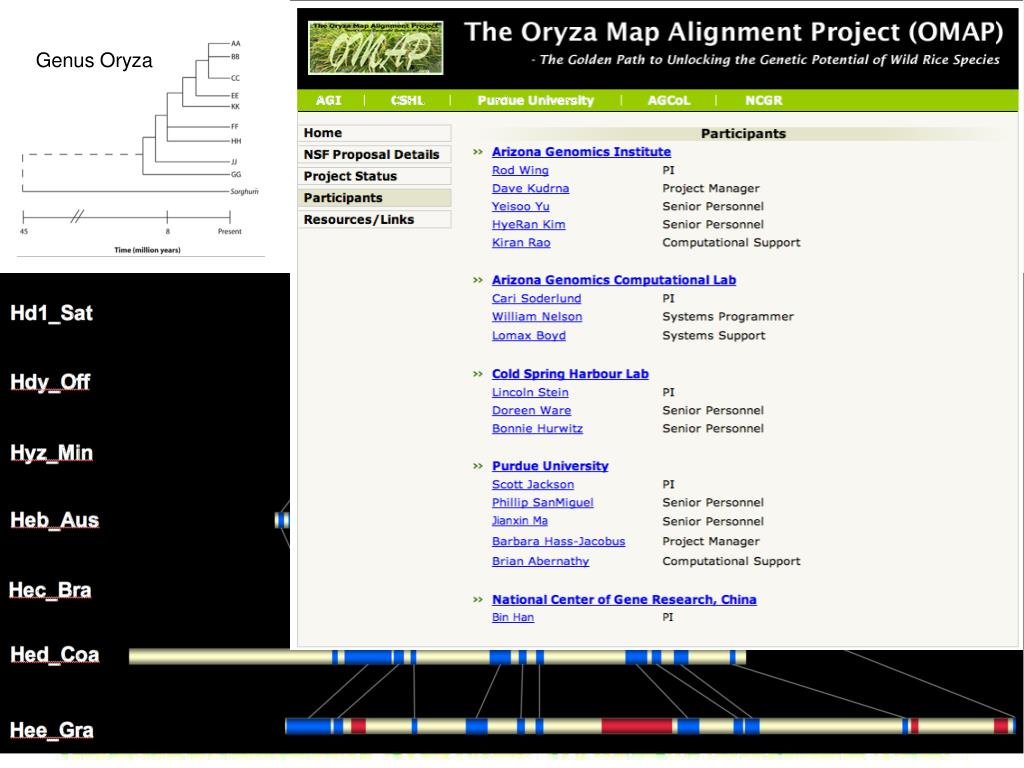Open the Resources/Links page
Screen dimensions: 1024x768
pyautogui.click(x=374, y=219)
